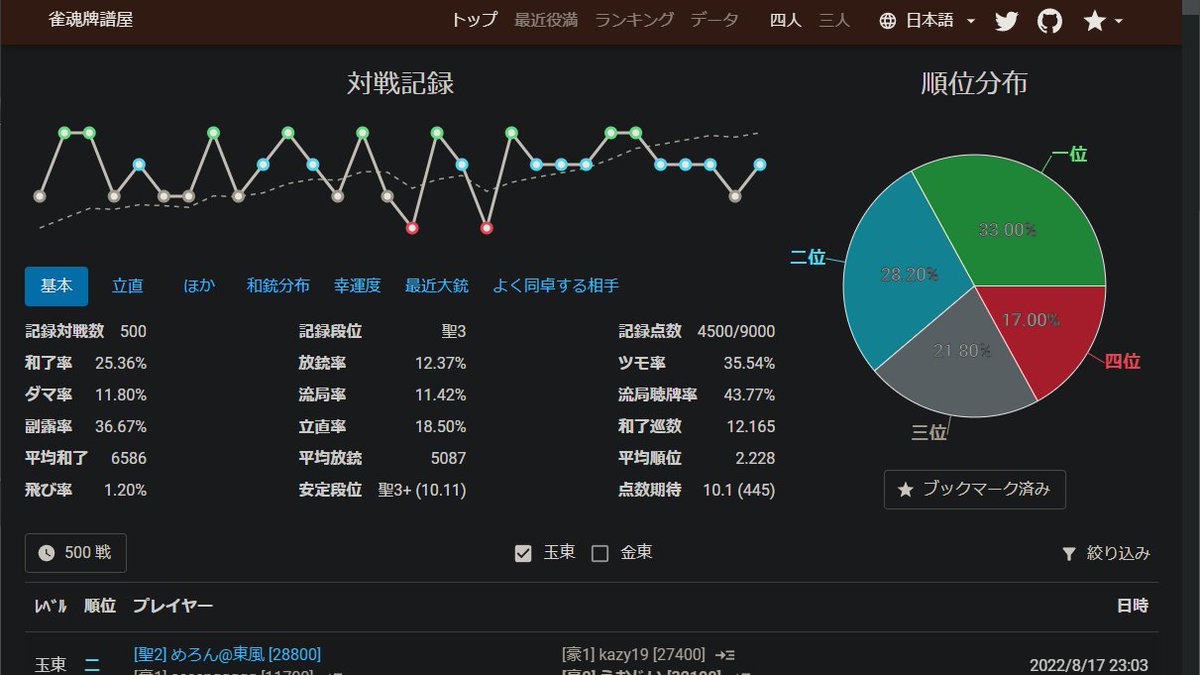Click the 記録点数 value 4500/9000
This screenshot has width=1200, height=675.
click(x=736, y=331)
